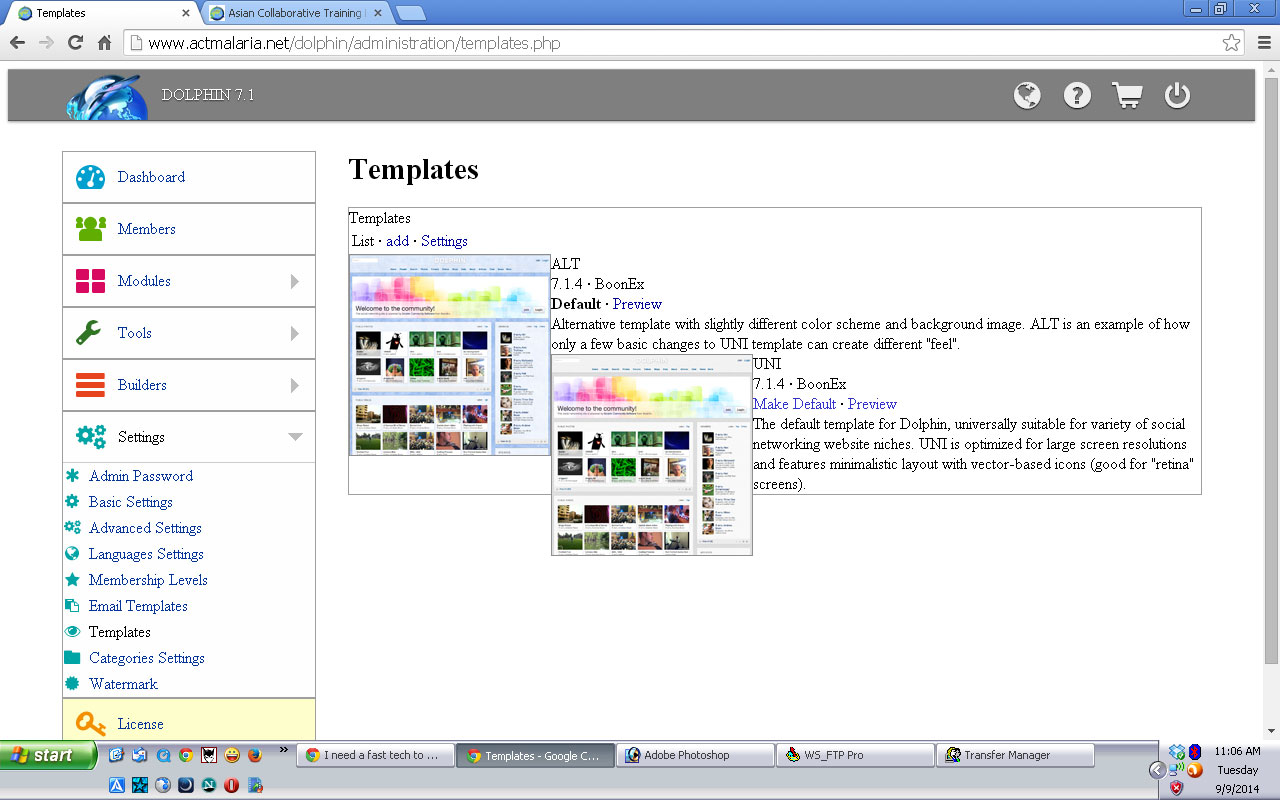
Task: Preview the UNI template
Action: 872,404
